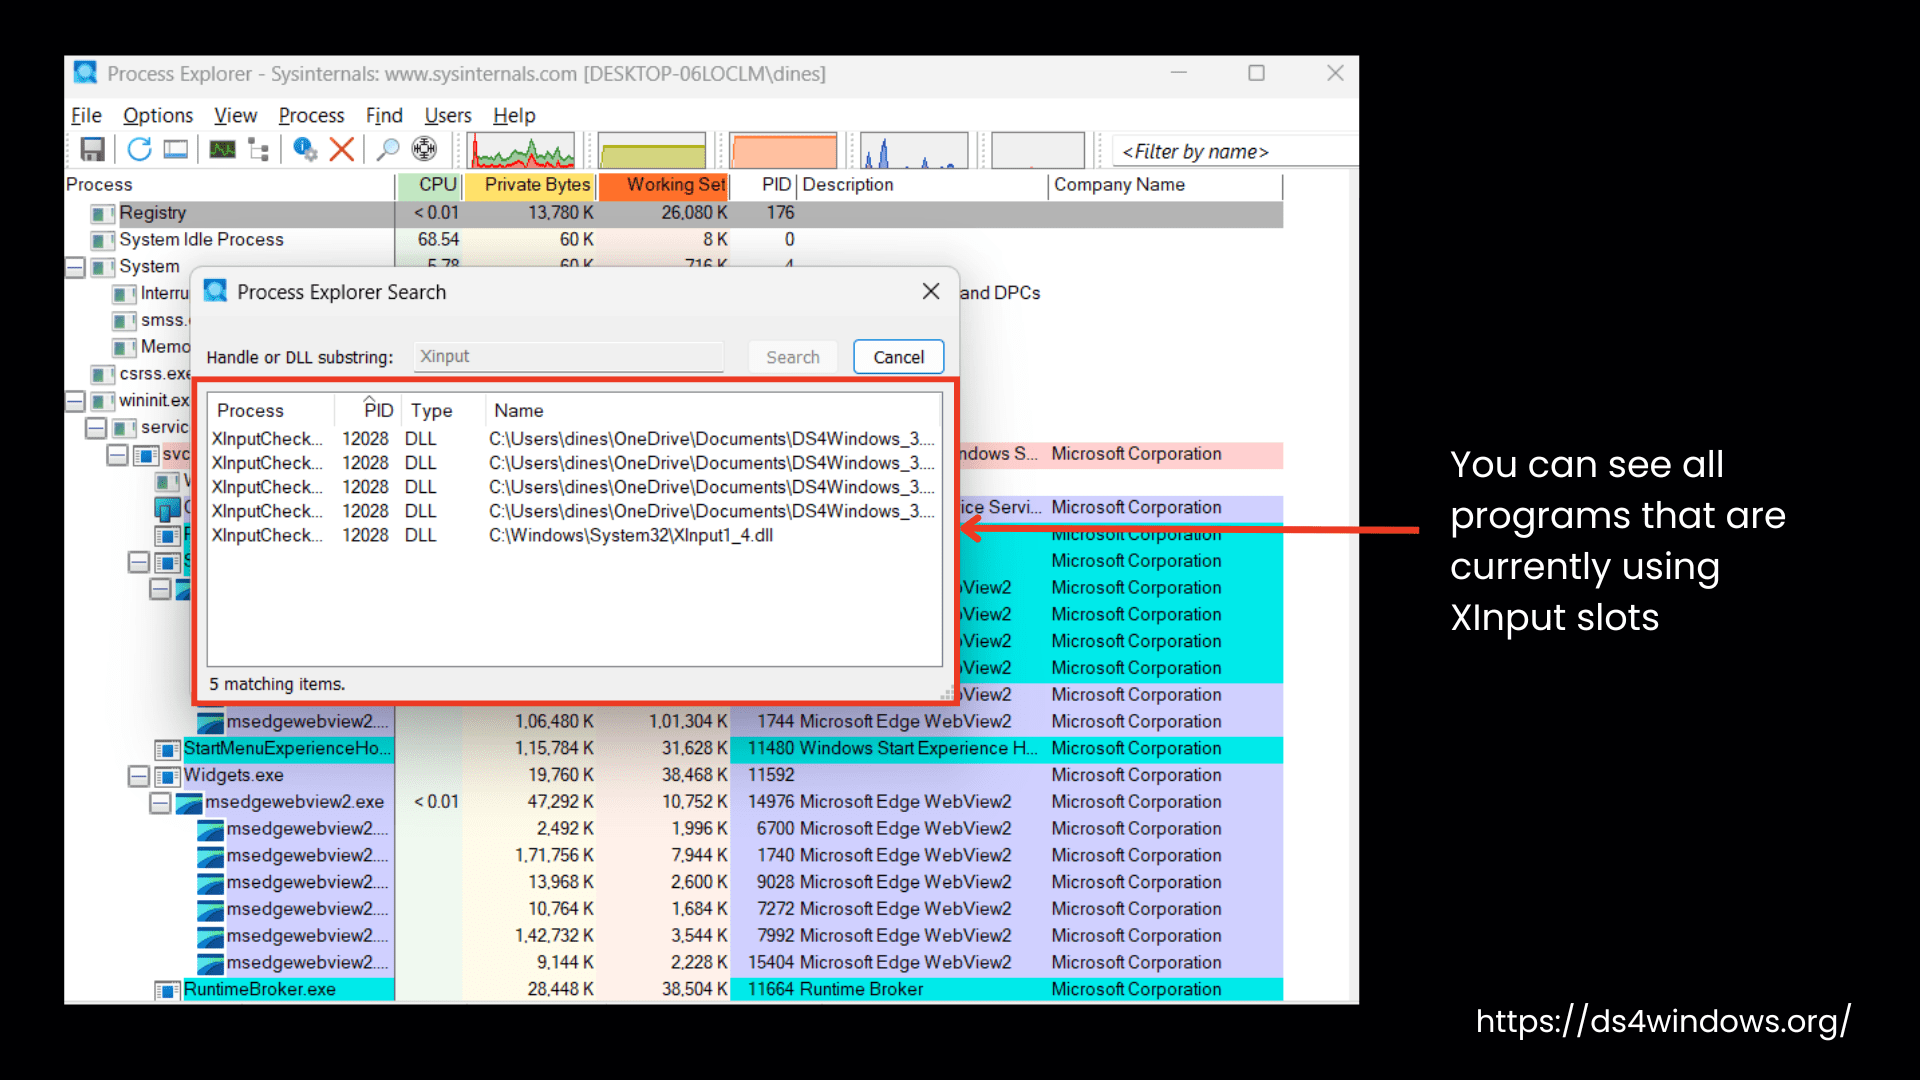This screenshot has width=1920, height=1080.
Task: Sort by the Working Set column header
Action: point(664,185)
